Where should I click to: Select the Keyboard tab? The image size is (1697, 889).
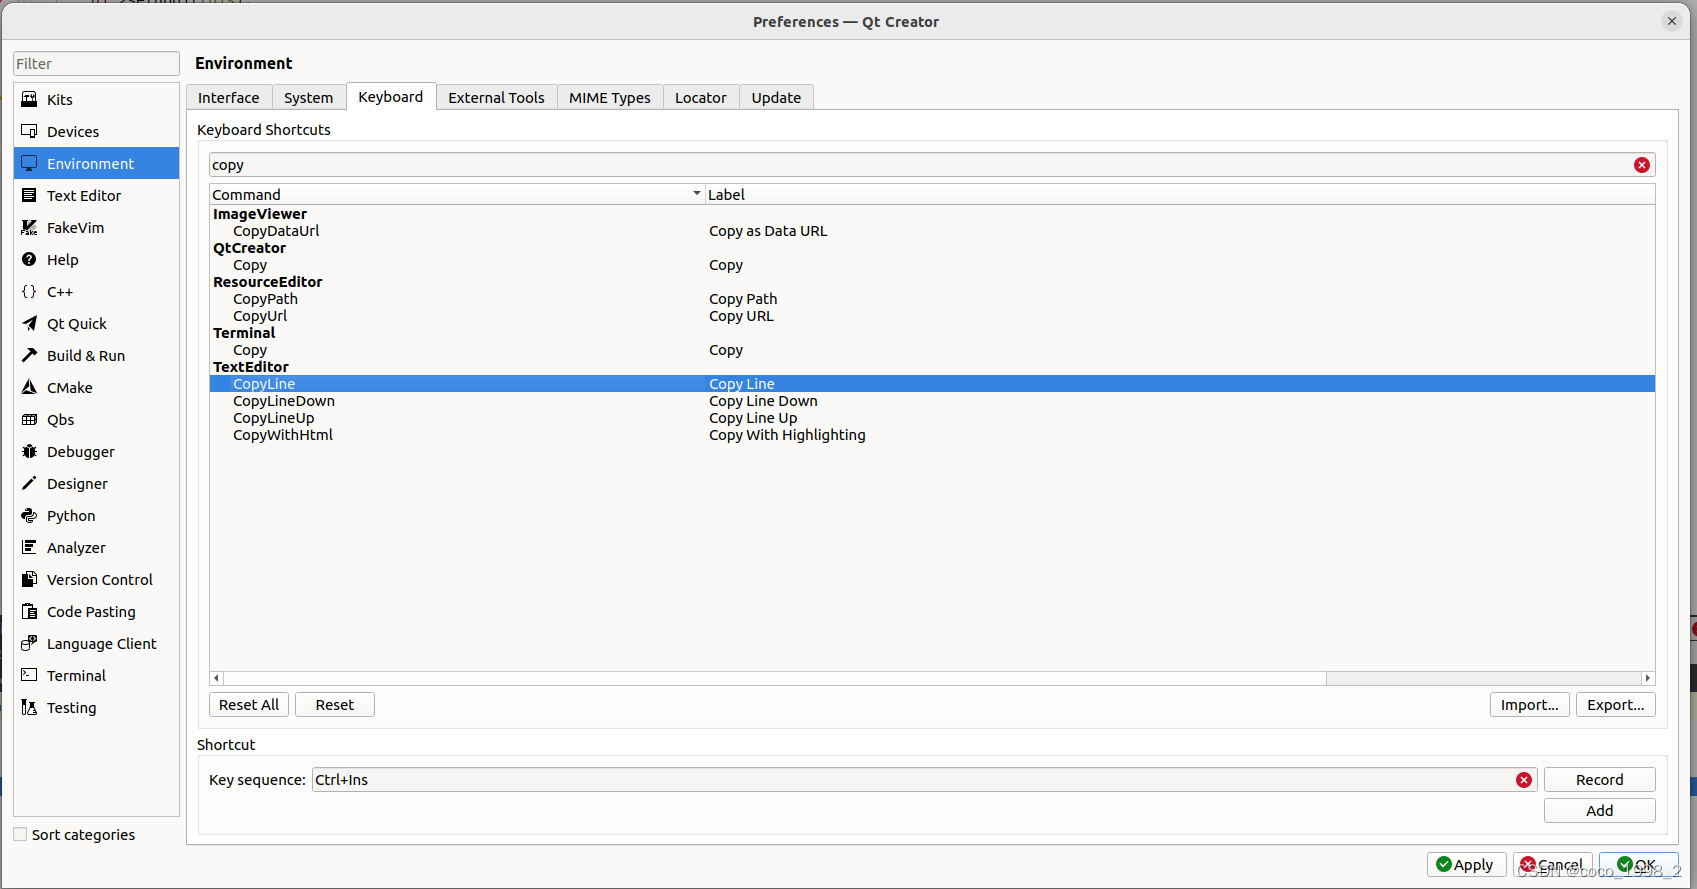coord(391,96)
